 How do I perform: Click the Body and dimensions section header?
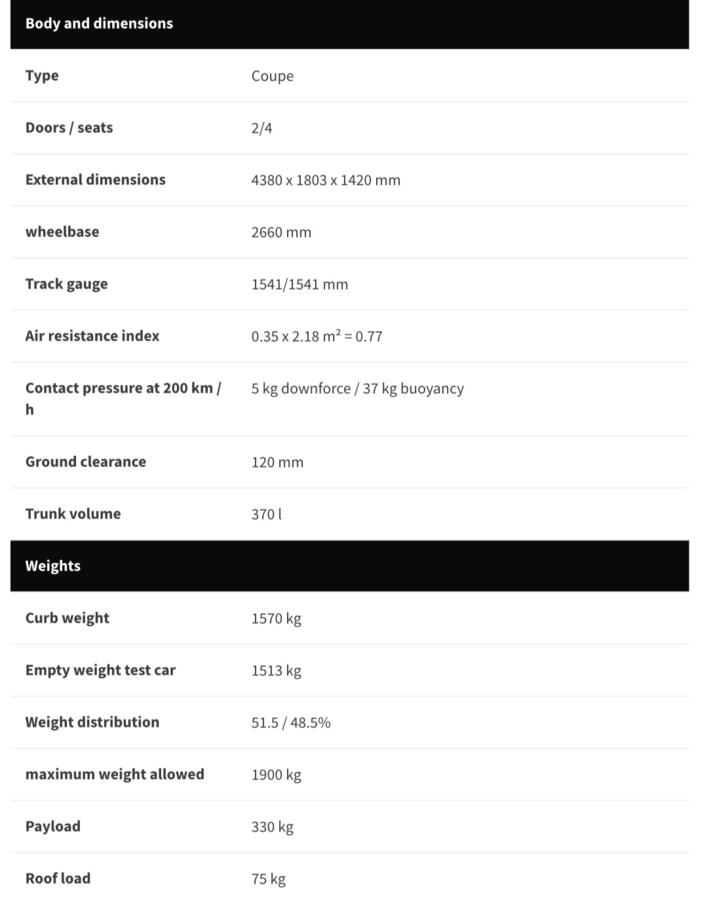pos(99,23)
